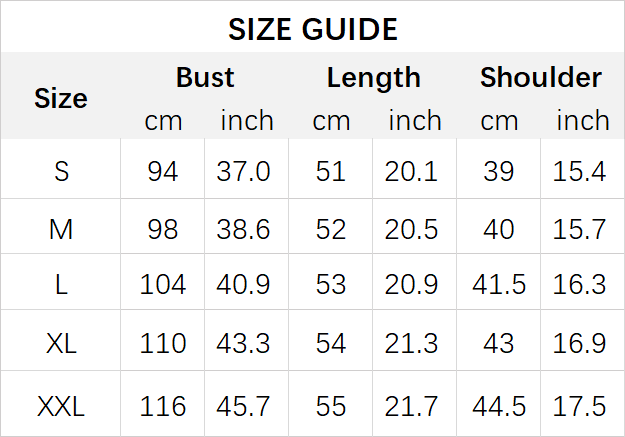Select the 16.9 inch shoulder cell
The image size is (625, 437).
[x=580, y=343]
